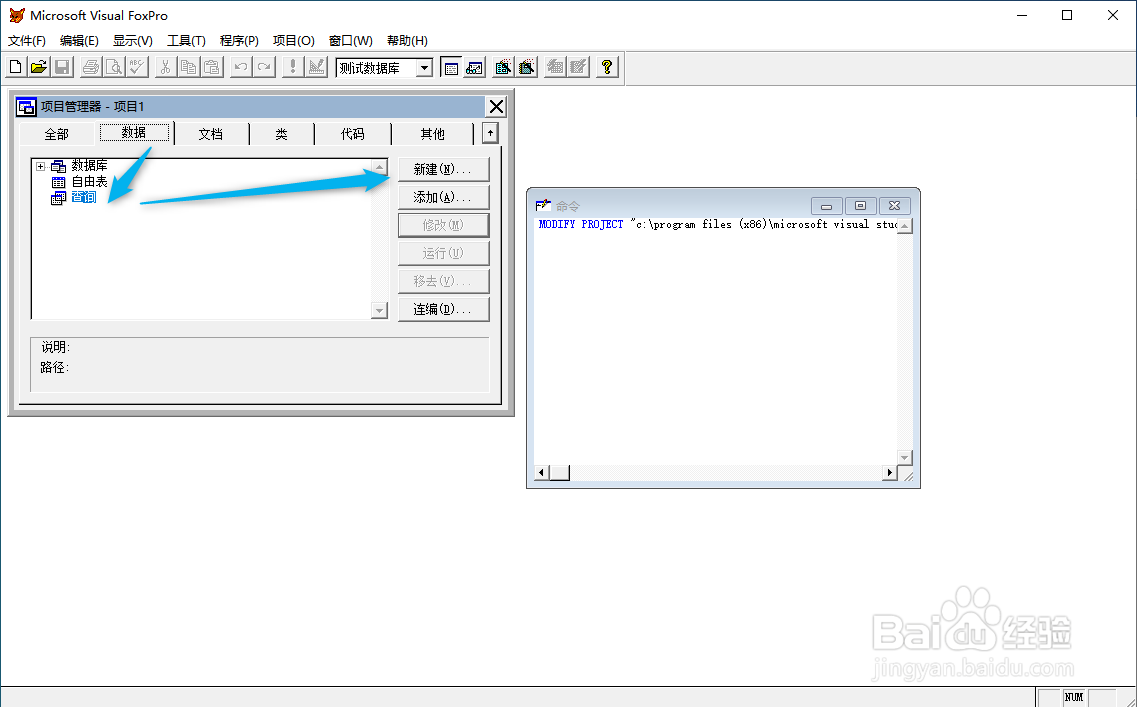Click the project tree scroll-up arrow
This screenshot has width=1137, height=707.
(379, 168)
